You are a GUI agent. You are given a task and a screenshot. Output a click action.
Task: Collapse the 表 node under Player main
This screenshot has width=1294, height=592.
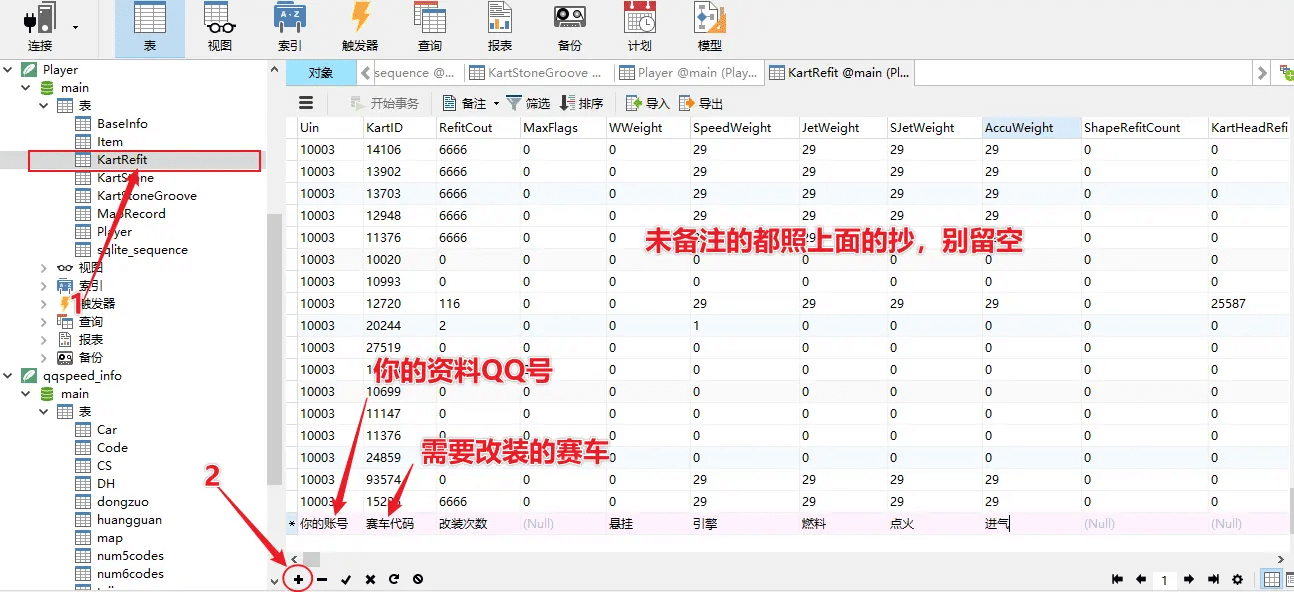click(x=44, y=106)
